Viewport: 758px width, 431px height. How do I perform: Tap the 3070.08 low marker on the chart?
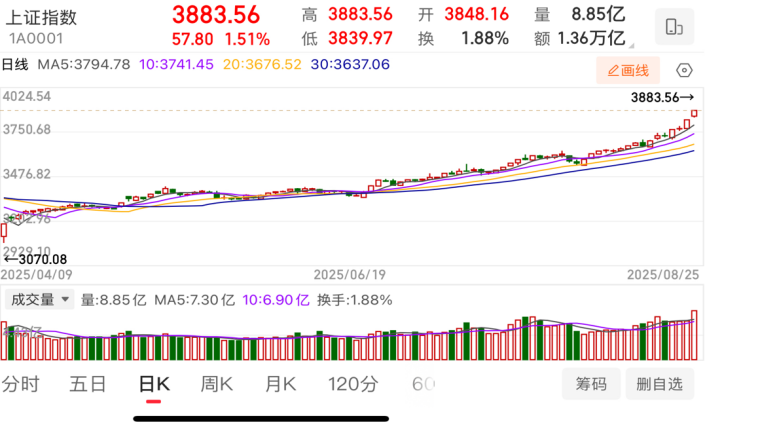(36, 259)
